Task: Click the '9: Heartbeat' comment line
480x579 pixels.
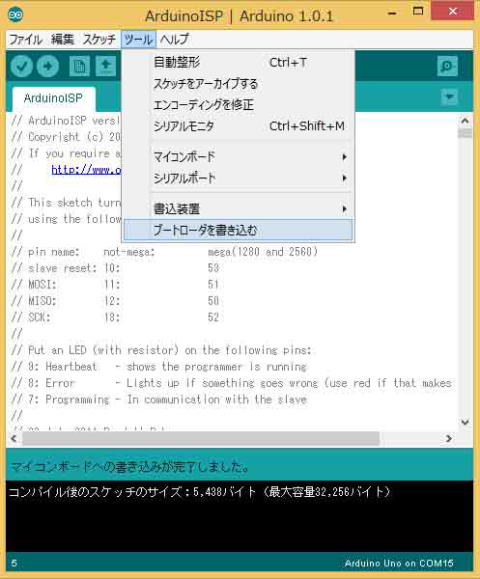Action: point(159,367)
